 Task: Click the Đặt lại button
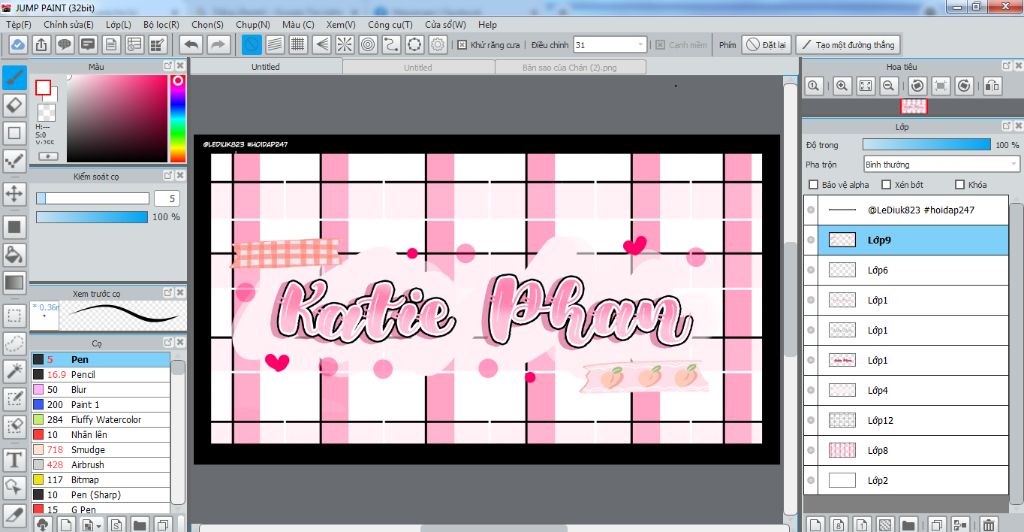click(767, 44)
